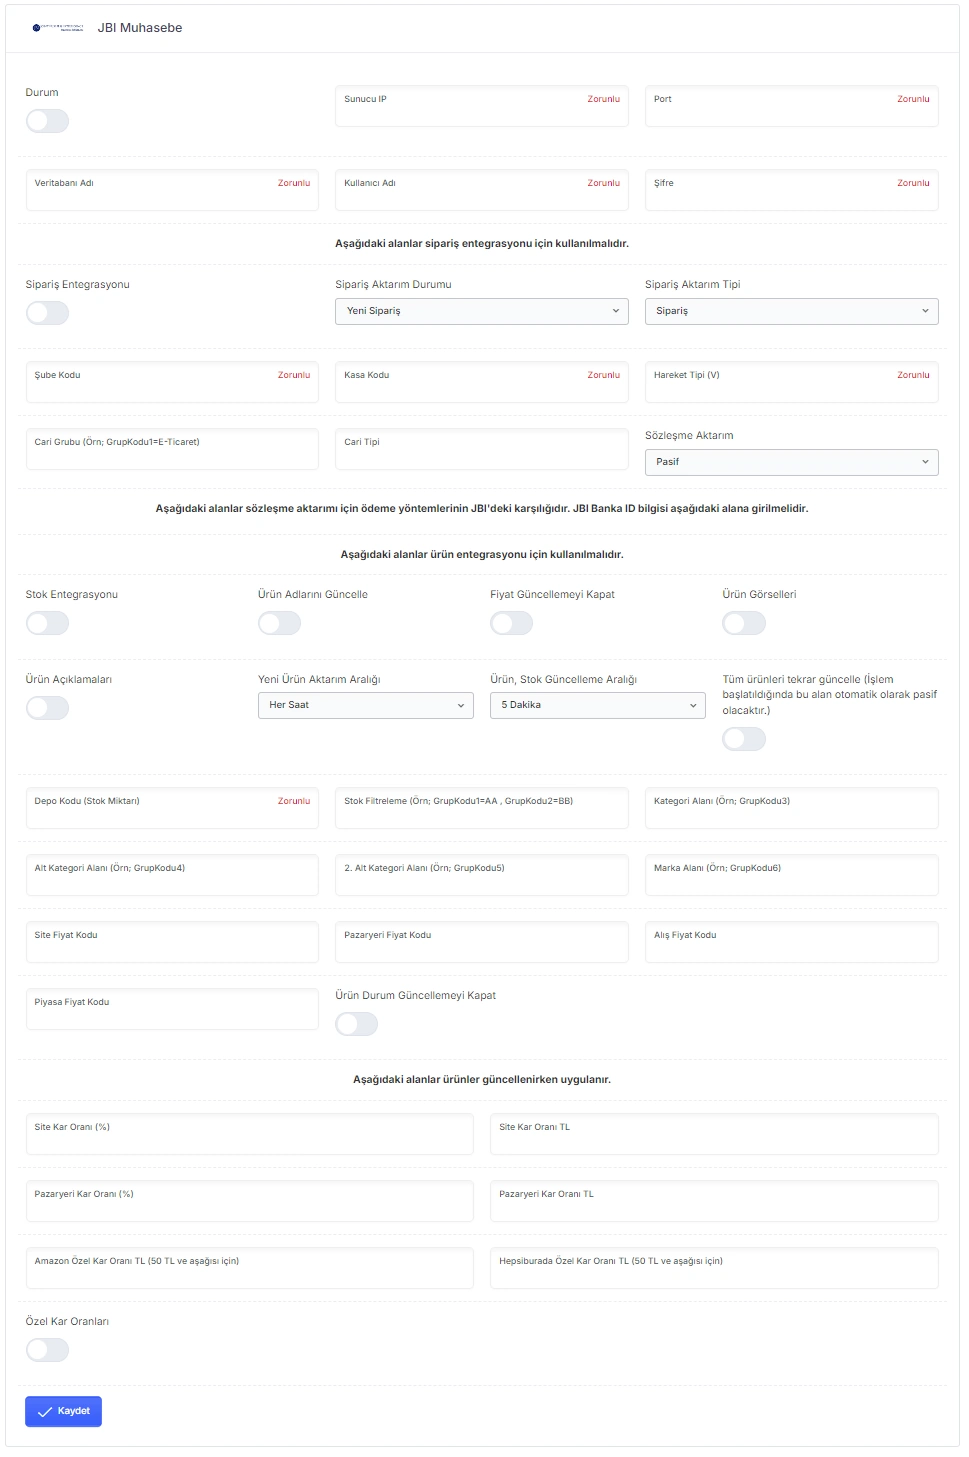969x1457 pixels.
Task: Open Sipariş Aktarım Durumu dropdown
Action: tap(482, 311)
